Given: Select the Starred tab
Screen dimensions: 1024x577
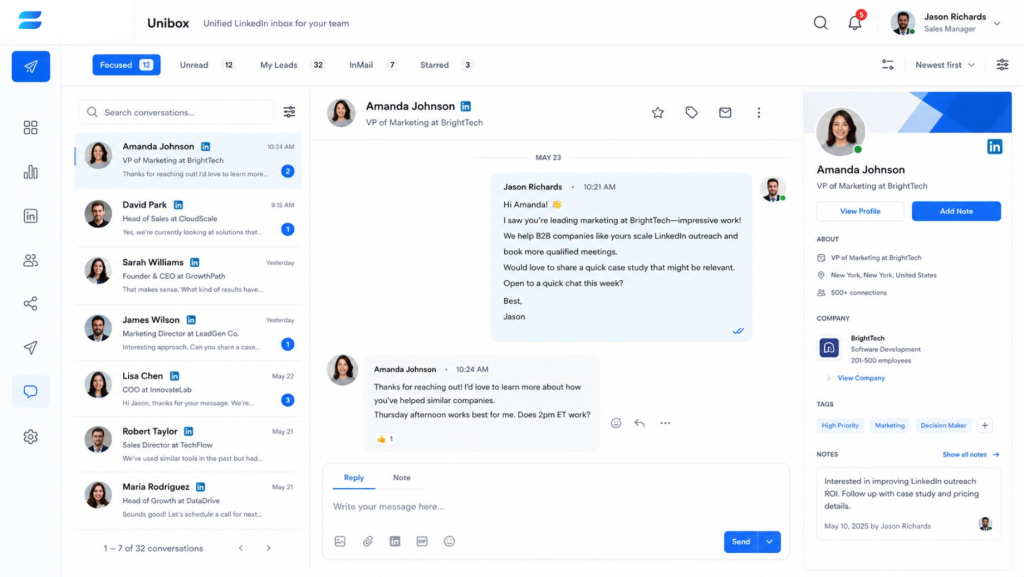Looking at the screenshot, I should click(x=447, y=65).
